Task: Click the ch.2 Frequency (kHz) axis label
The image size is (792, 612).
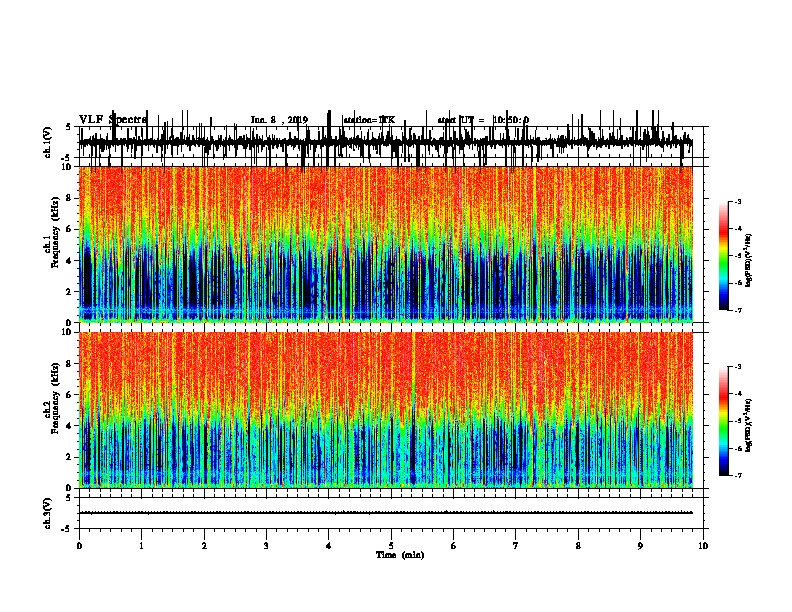Action: (54, 398)
